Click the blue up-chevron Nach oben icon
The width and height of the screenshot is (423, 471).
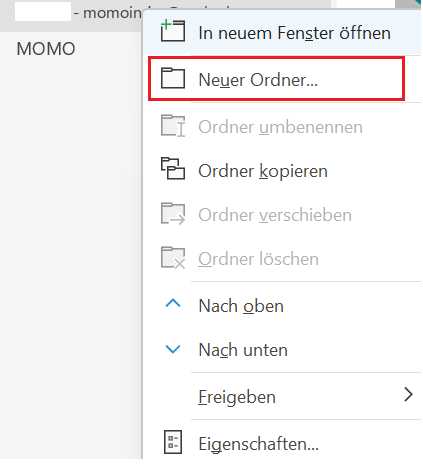pyautogui.click(x=173, y=303)
